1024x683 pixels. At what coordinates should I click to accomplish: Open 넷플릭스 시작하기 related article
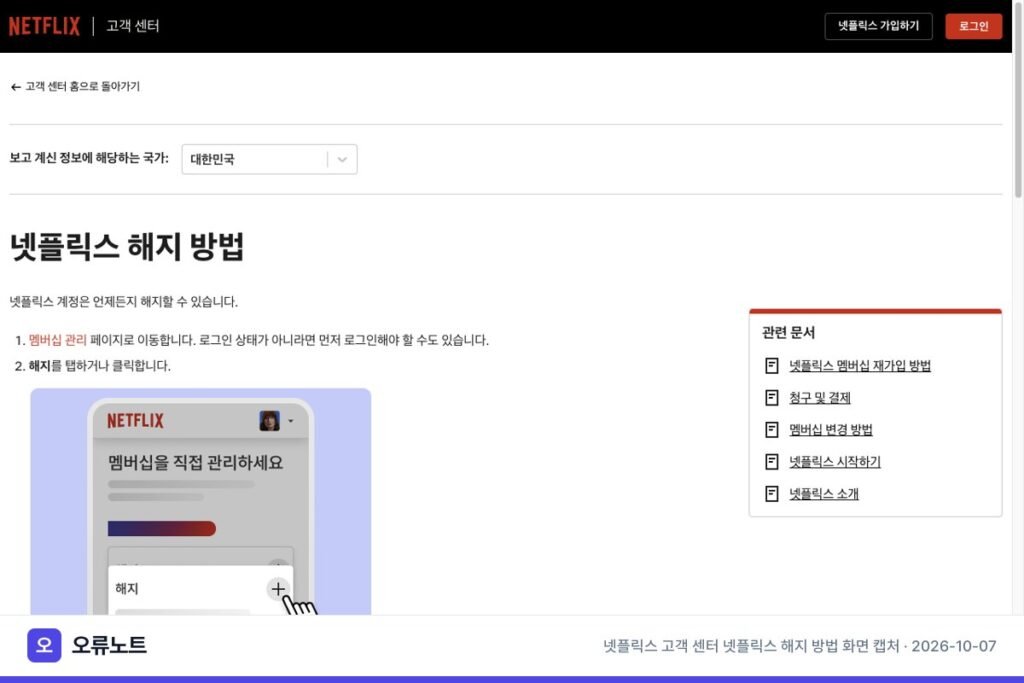point(835,462)
